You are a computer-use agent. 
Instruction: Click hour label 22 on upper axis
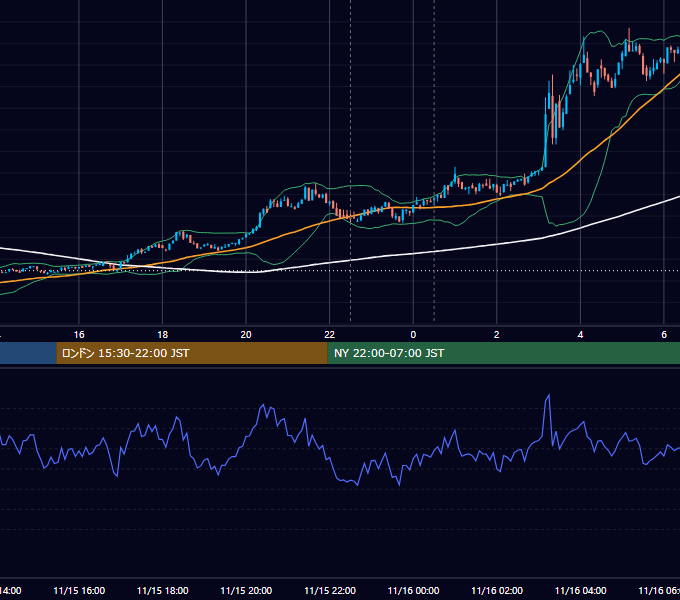pyautogui.click(x=330, y=335)
